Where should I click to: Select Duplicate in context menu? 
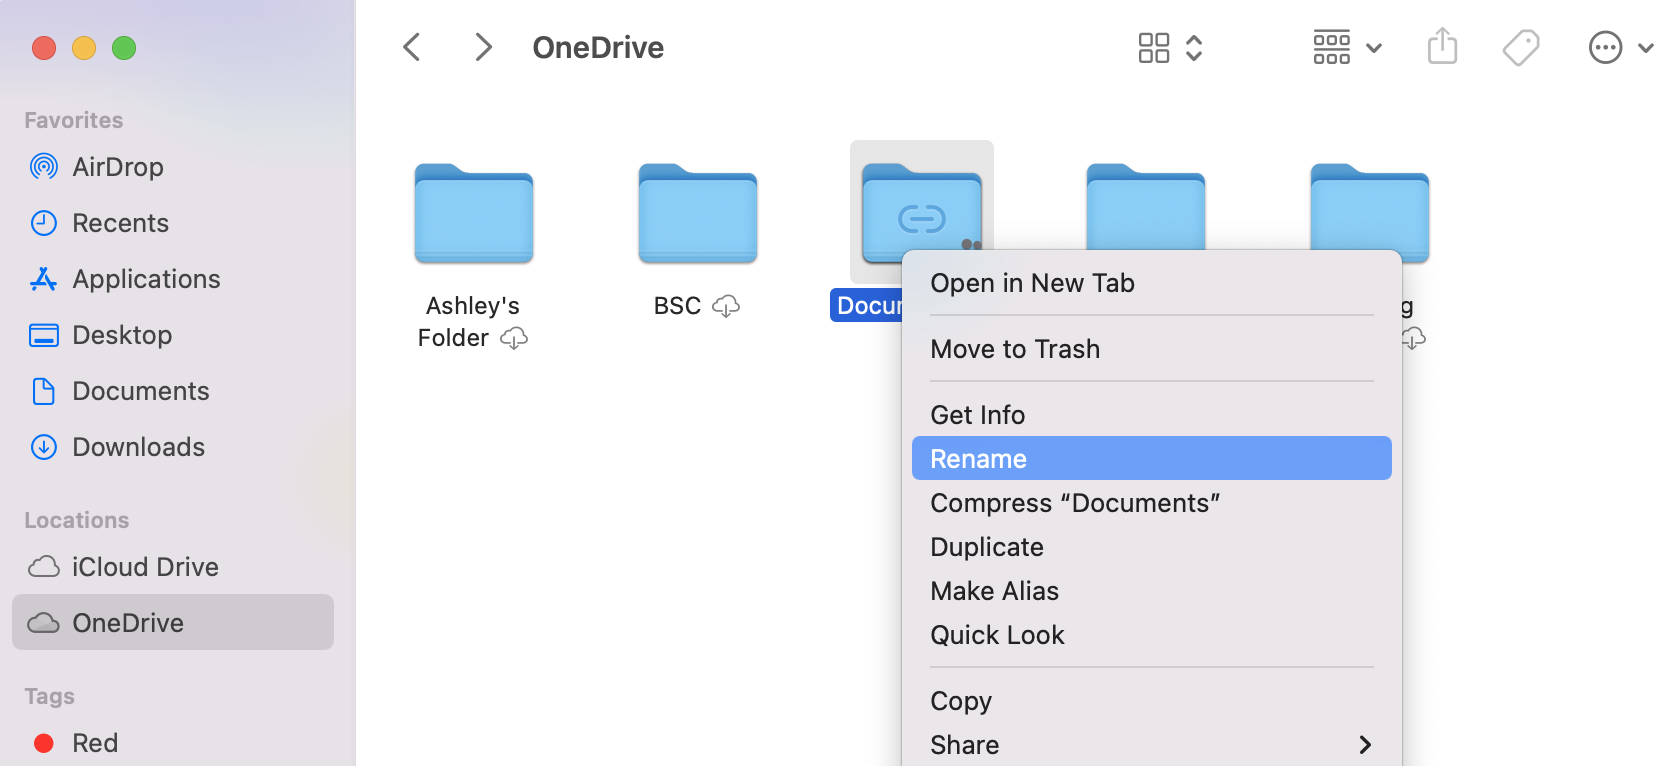click(x=1152, y=547)
